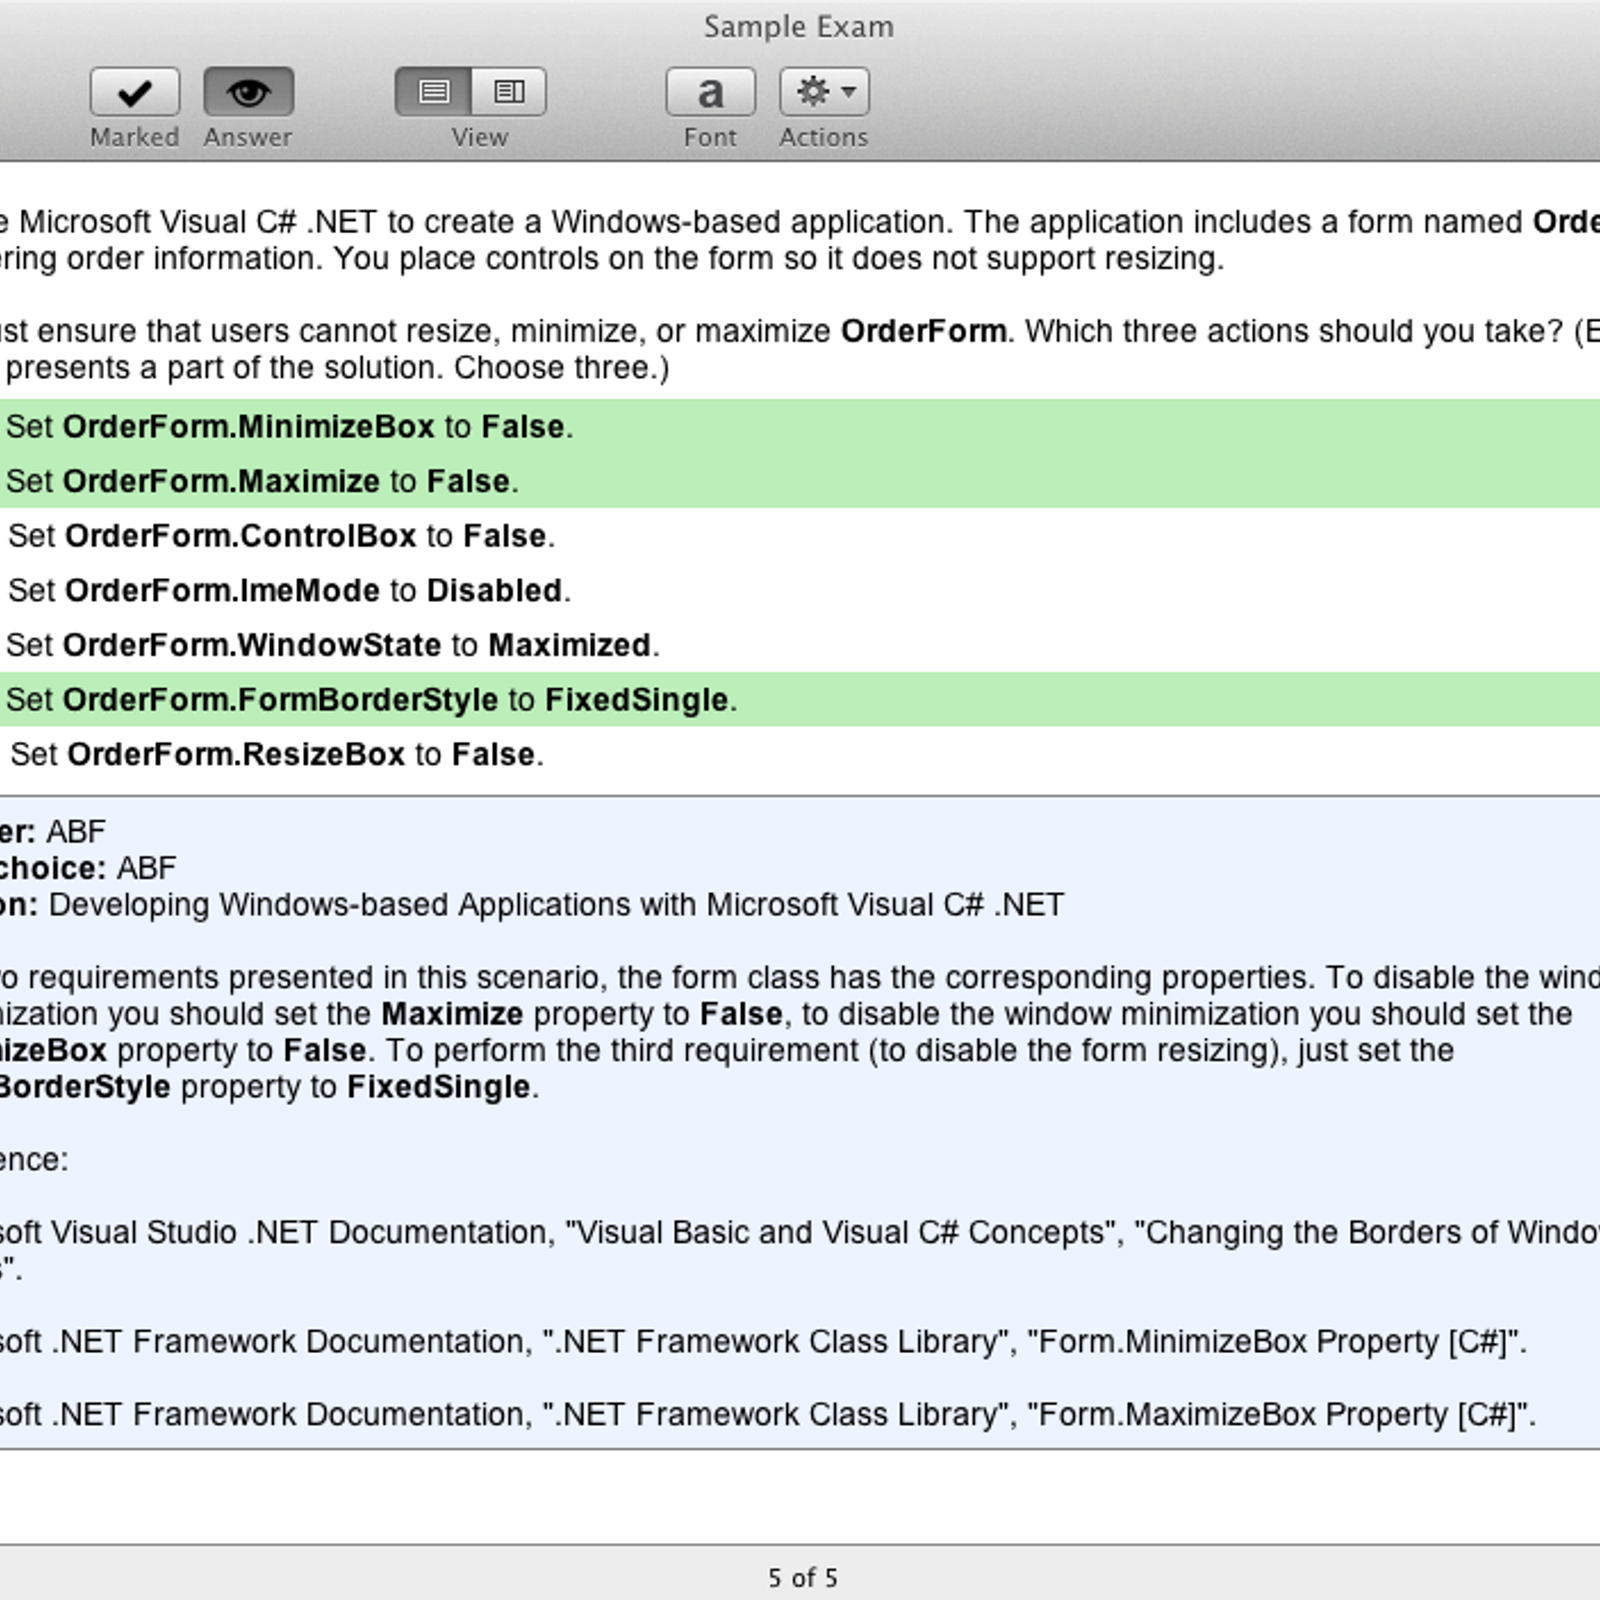Select answer Set OrderForm.ImeMode to Disabled
Screen dimensions: 1600x1600
[x=800, y=590]
